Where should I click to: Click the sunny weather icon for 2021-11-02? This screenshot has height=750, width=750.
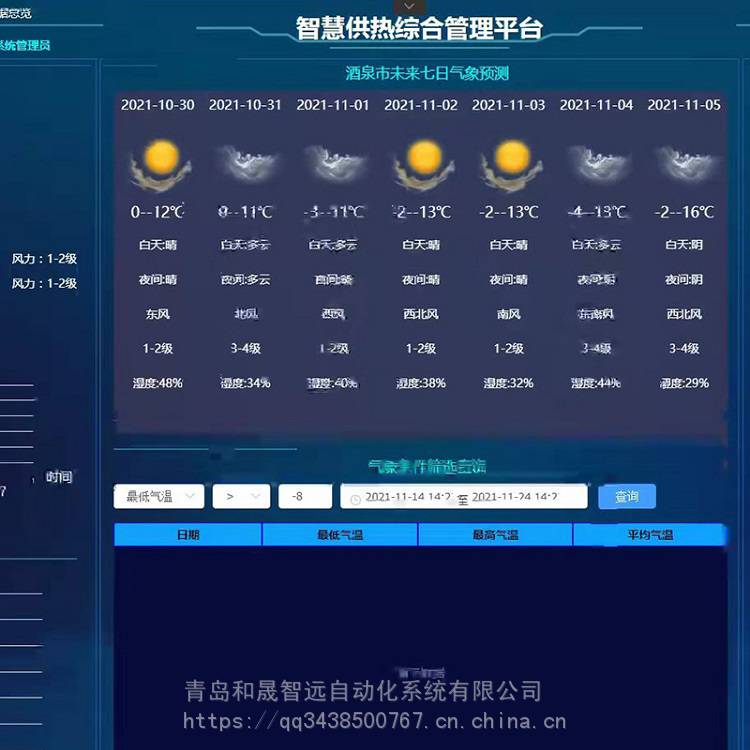click(x=423, y=165)
